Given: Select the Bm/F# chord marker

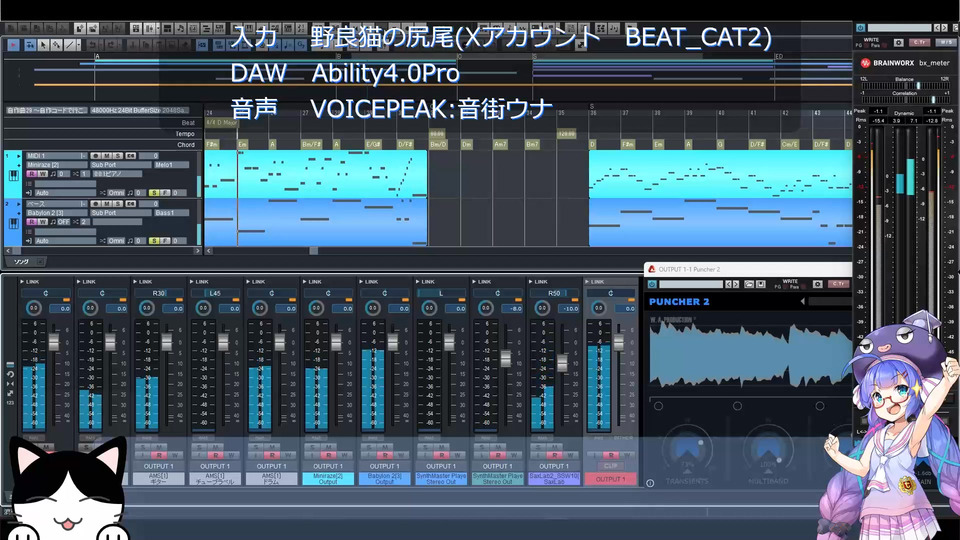Looking at the screenshot, I should coord(311,144).
